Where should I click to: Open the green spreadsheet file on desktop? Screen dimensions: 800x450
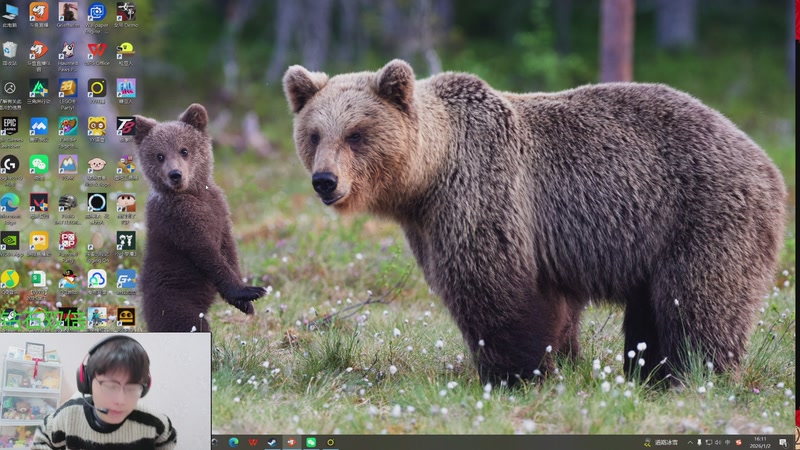coord(39,285)
